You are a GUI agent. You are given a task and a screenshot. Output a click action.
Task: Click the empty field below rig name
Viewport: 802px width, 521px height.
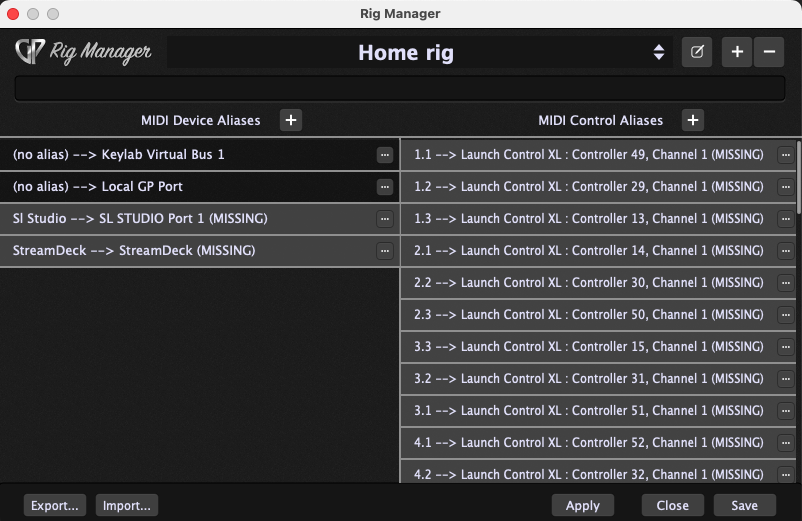(400, 88)
